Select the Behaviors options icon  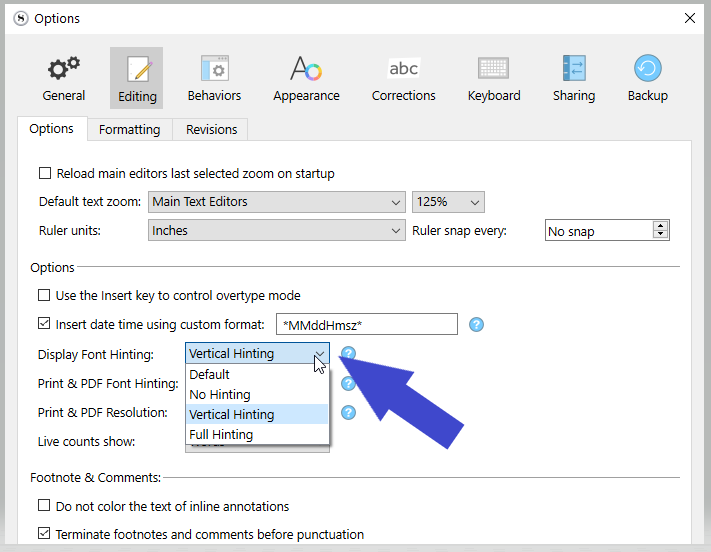point(214,78)
